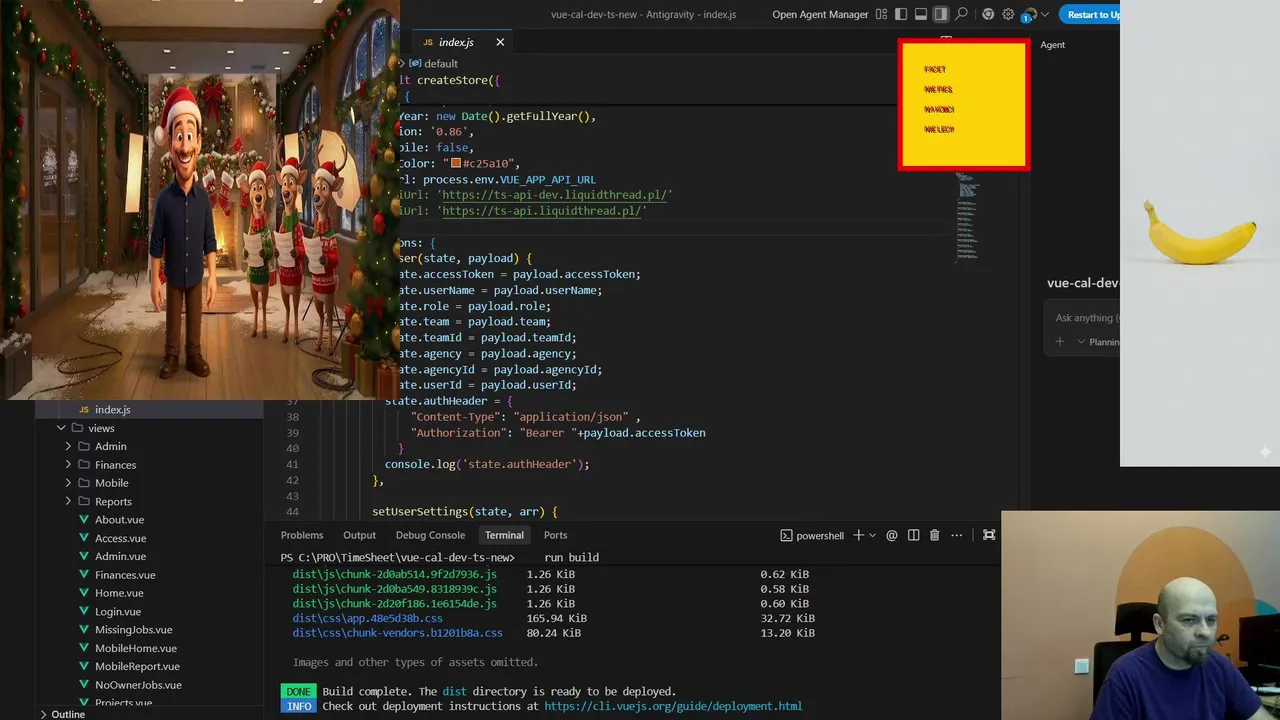Image resolution: width=1280 pixels, height=720 pixels.
Task: Click dist\css\app.48e5d38b.css path in terminal
Action: [x=367, y=618]
